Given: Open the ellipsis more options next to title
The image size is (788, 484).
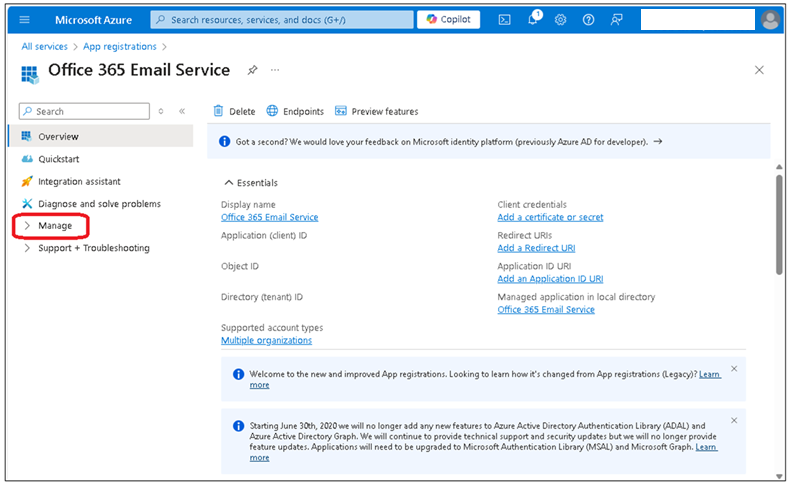Looking at the screenshot, I should 275,70.
